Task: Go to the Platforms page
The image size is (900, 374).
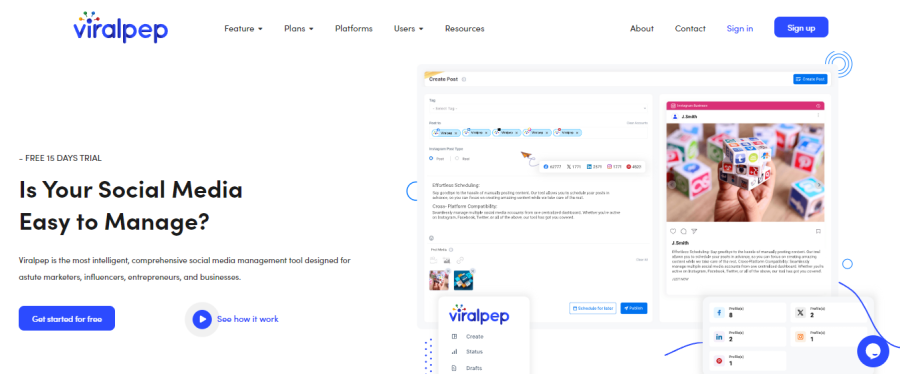Action: 354,29
